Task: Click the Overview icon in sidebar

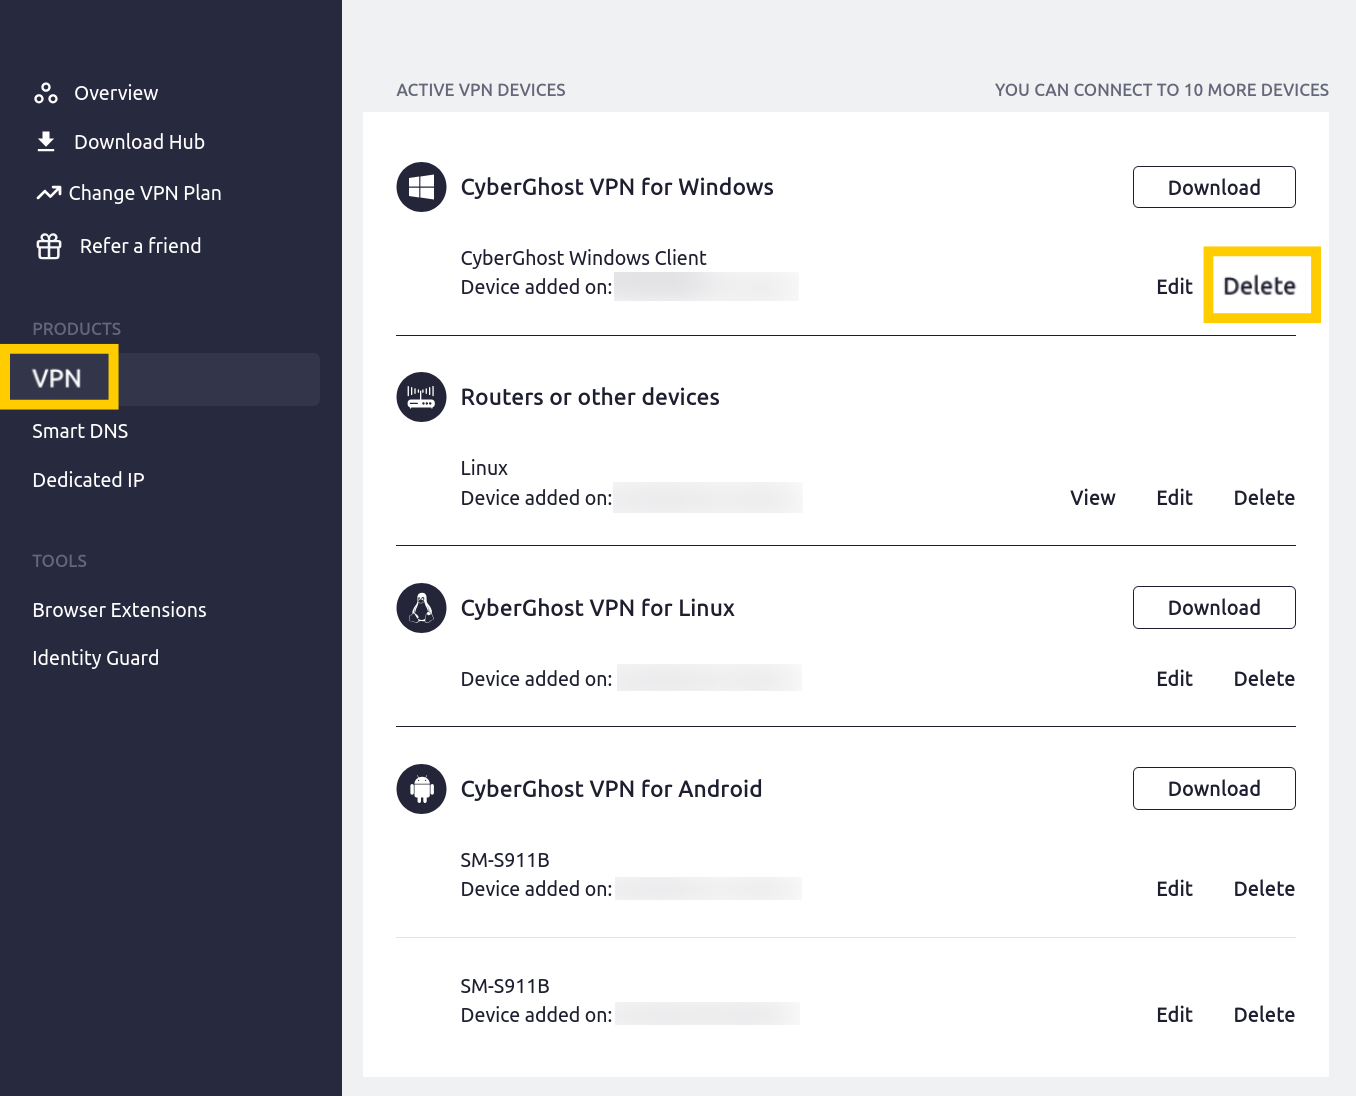Action: (x=46, y=93)
